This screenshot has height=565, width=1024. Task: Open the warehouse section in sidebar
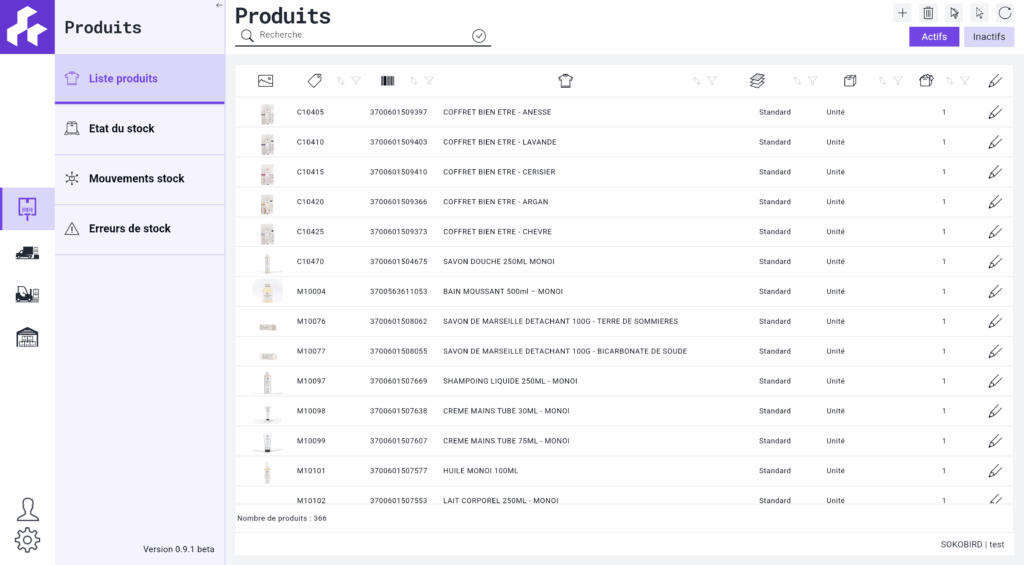click(x=27, y=337)
